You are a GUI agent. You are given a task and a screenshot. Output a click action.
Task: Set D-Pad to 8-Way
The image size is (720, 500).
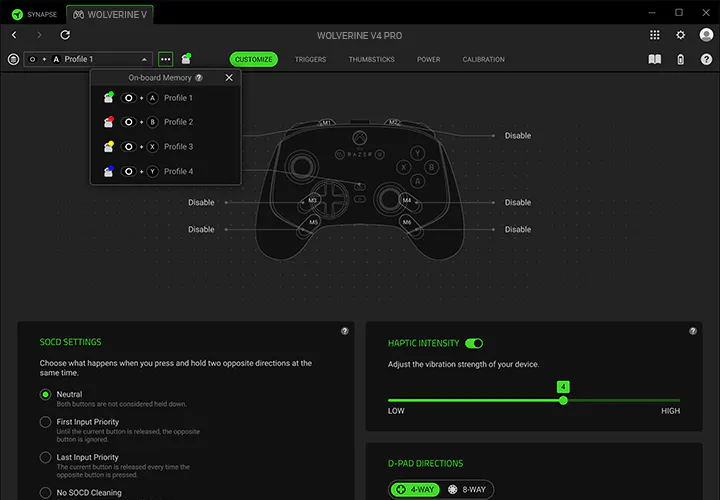[x=467, y=489]
